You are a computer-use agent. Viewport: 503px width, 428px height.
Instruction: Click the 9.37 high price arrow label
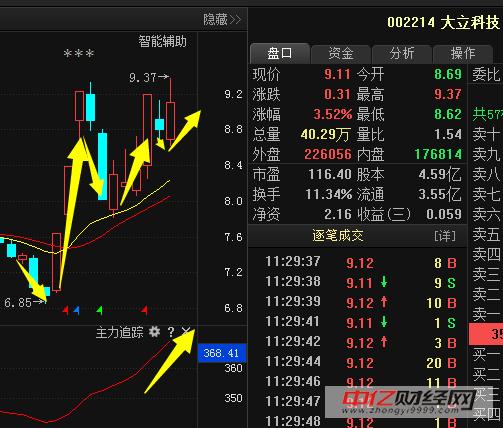149,78
